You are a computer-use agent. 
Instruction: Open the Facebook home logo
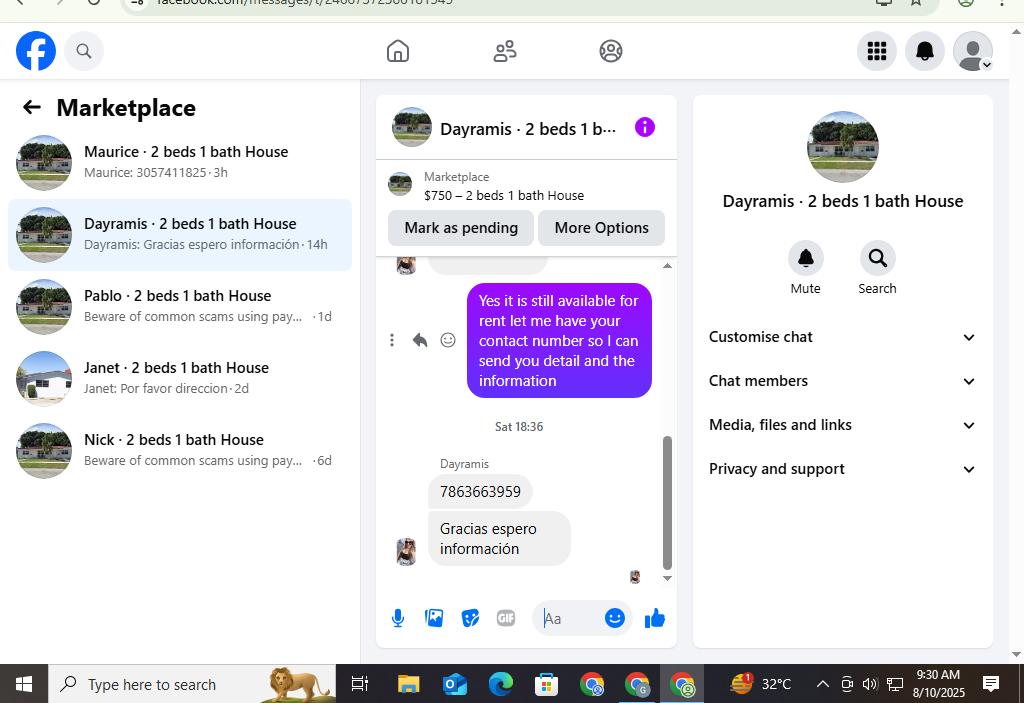36,51
